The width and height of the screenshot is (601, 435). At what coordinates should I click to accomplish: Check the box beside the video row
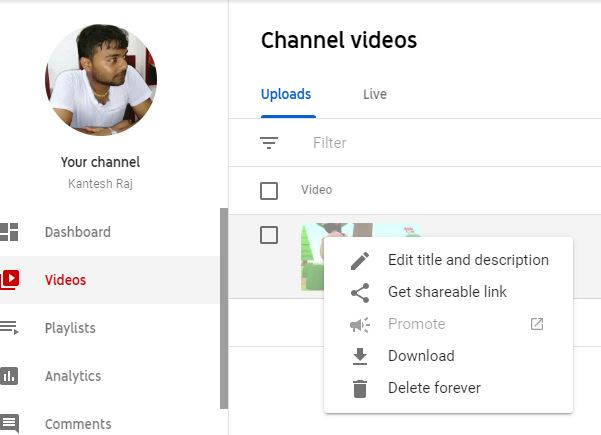269,235
